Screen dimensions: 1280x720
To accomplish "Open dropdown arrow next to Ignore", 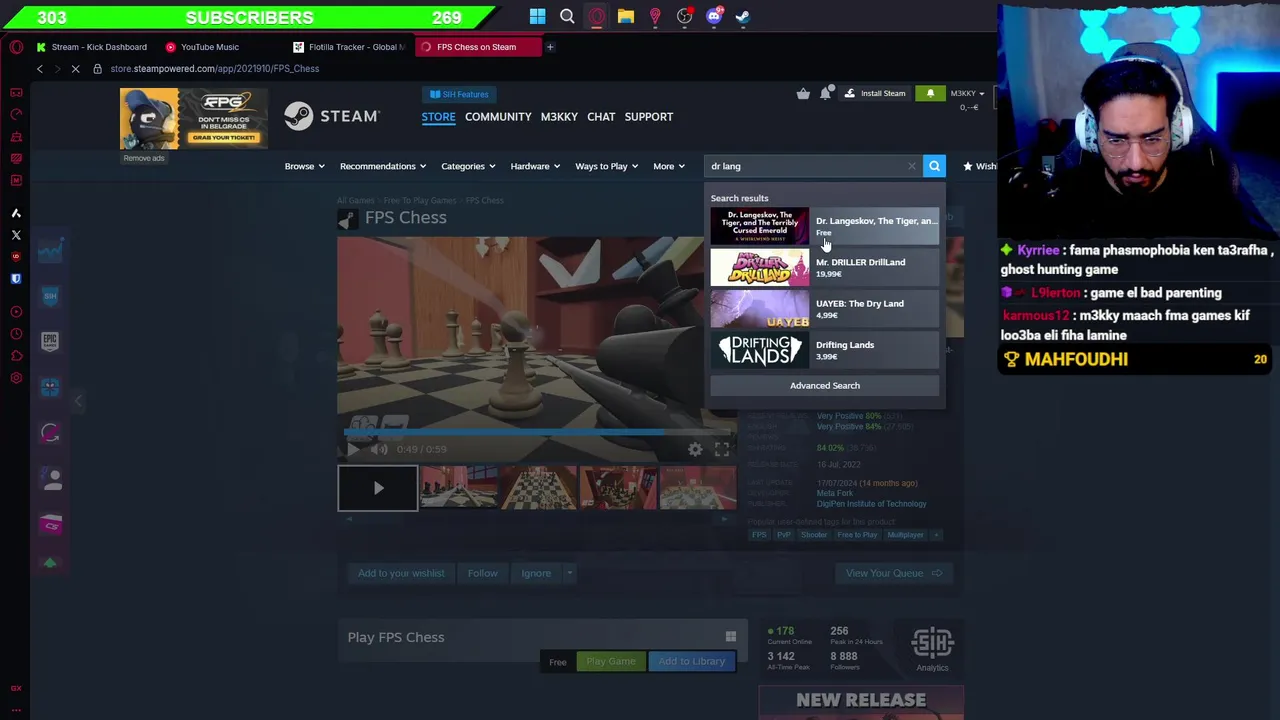I will pos(569,573).
